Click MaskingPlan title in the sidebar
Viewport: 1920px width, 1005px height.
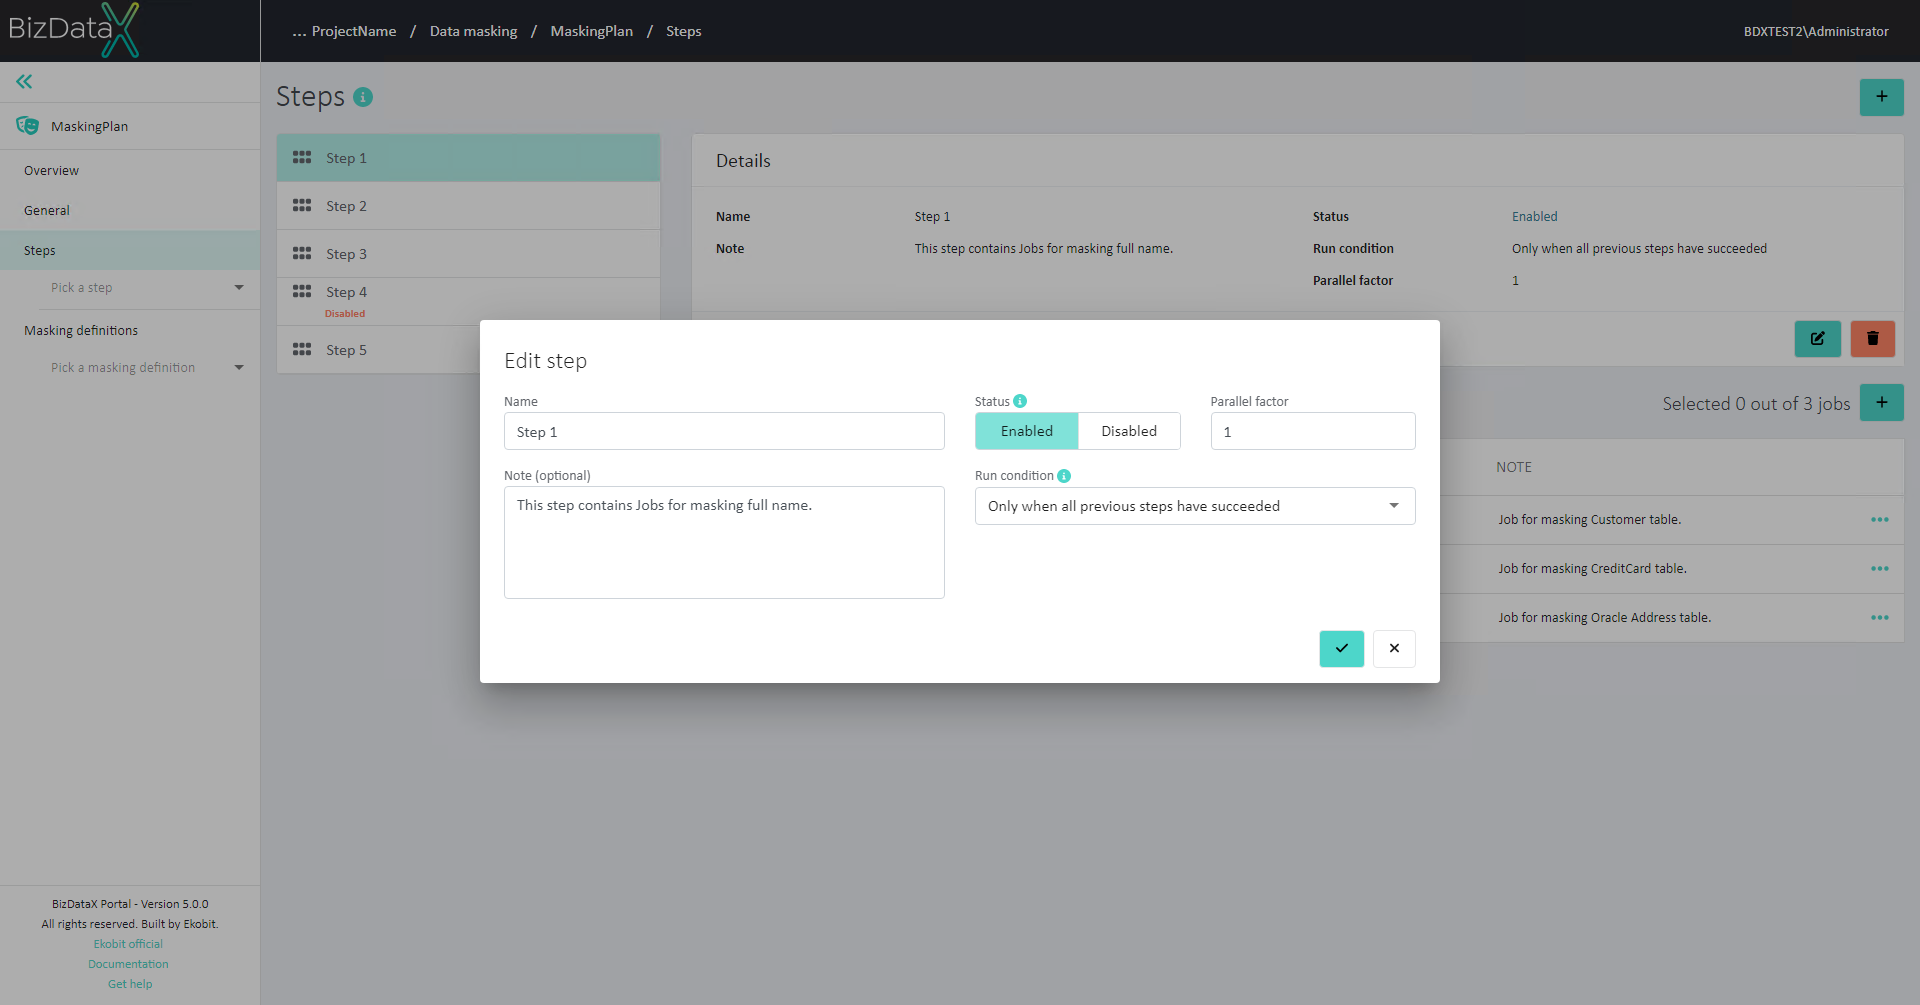[90, 127]
